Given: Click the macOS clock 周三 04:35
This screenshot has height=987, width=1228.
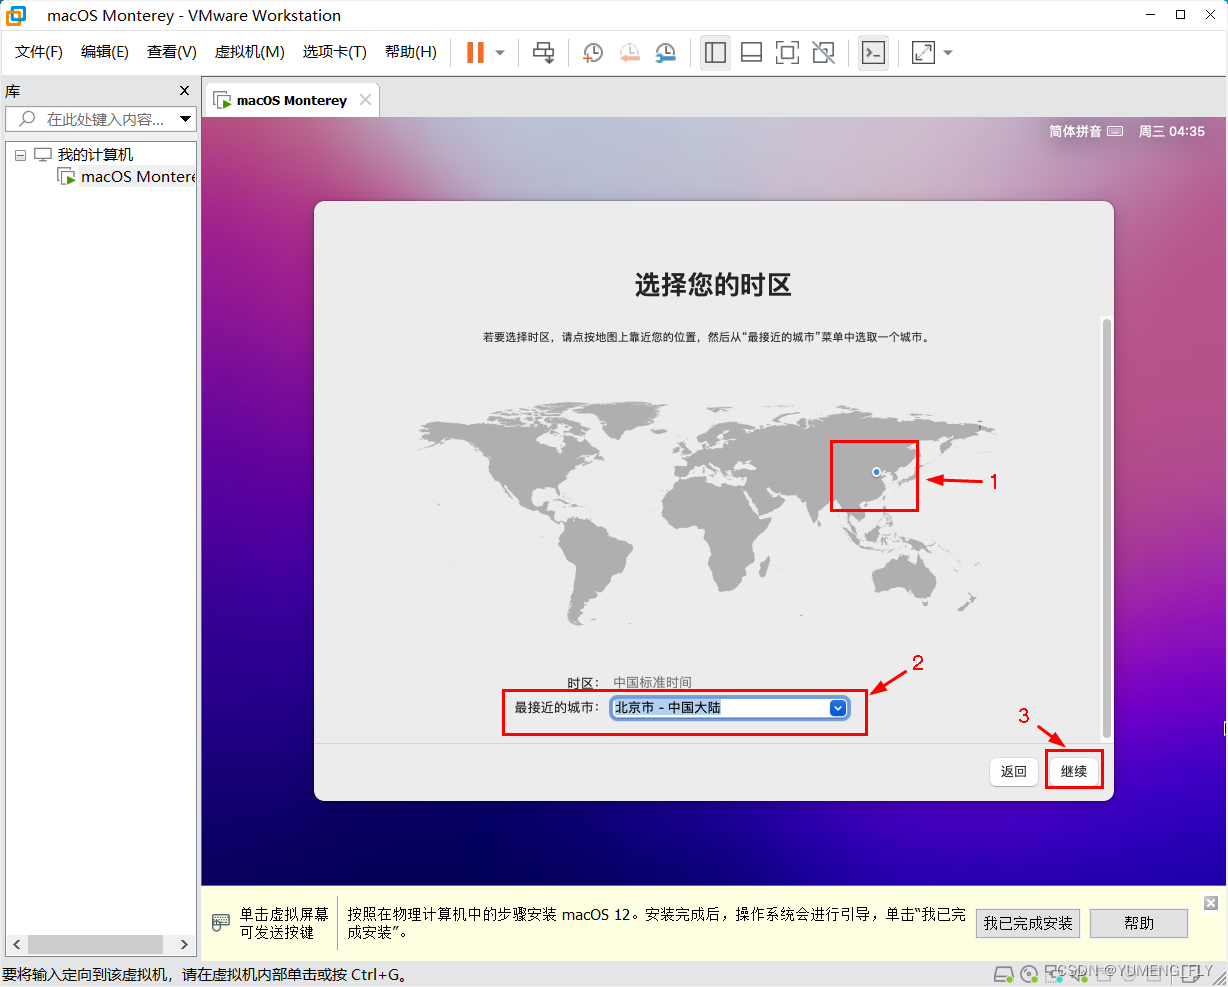Looking at the screenshot, I should (1172, 131).
